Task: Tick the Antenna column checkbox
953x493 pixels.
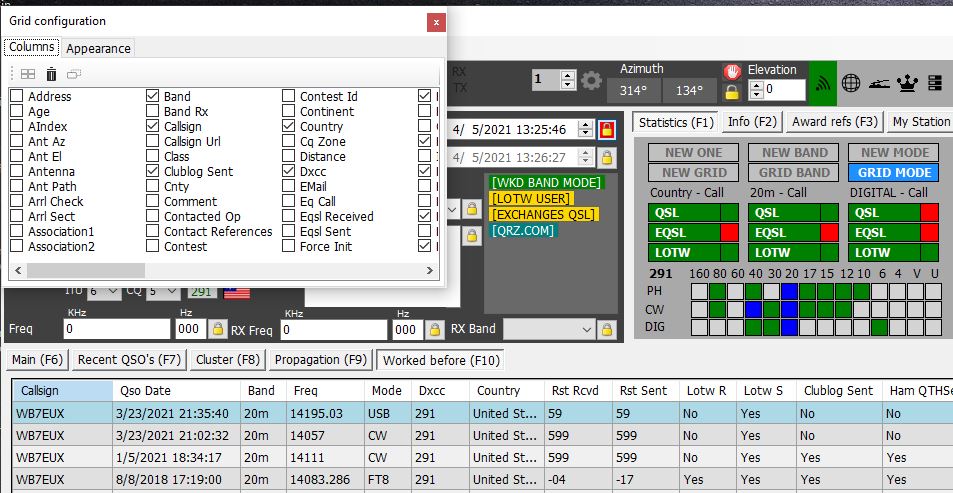Action: (17, 171)
